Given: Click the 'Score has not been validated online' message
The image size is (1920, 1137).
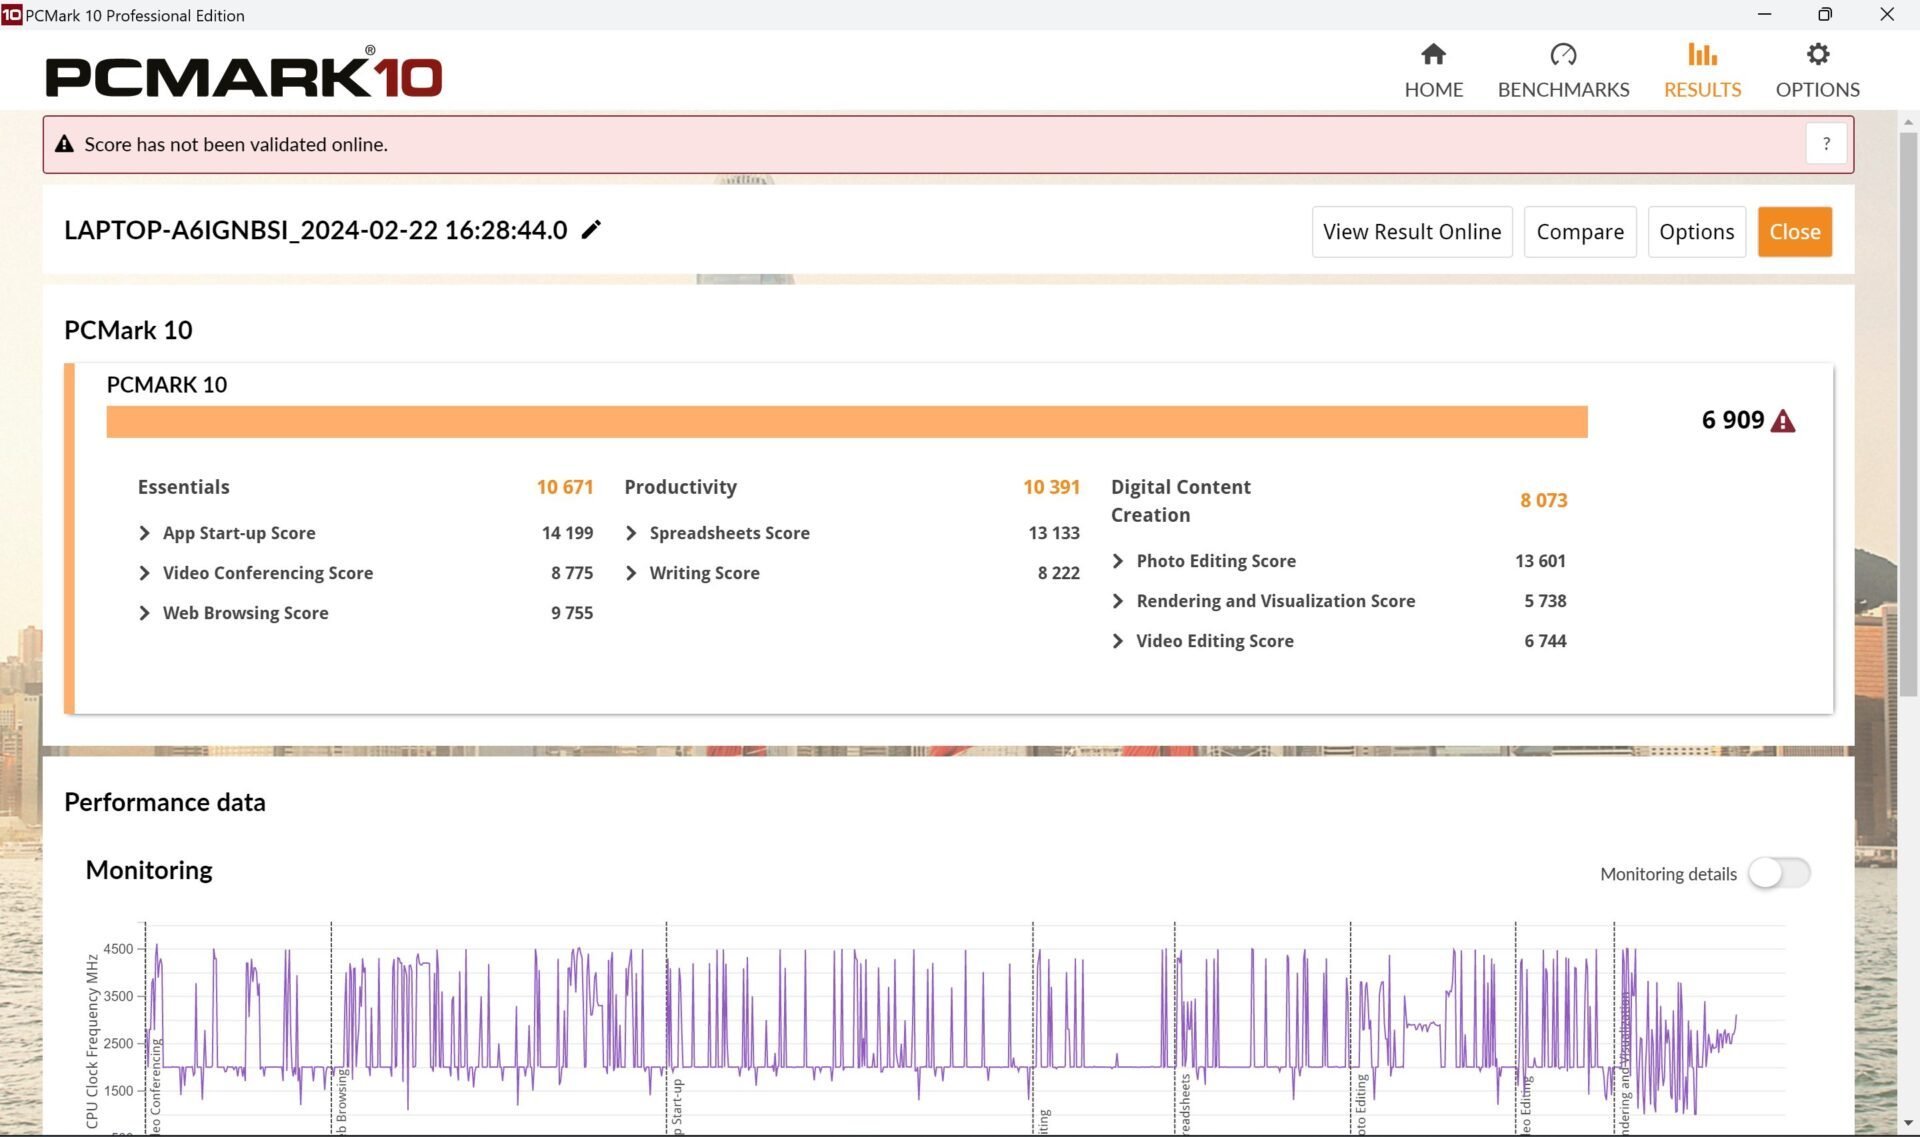Looking at the screenshot, I should tap(236, 144).
